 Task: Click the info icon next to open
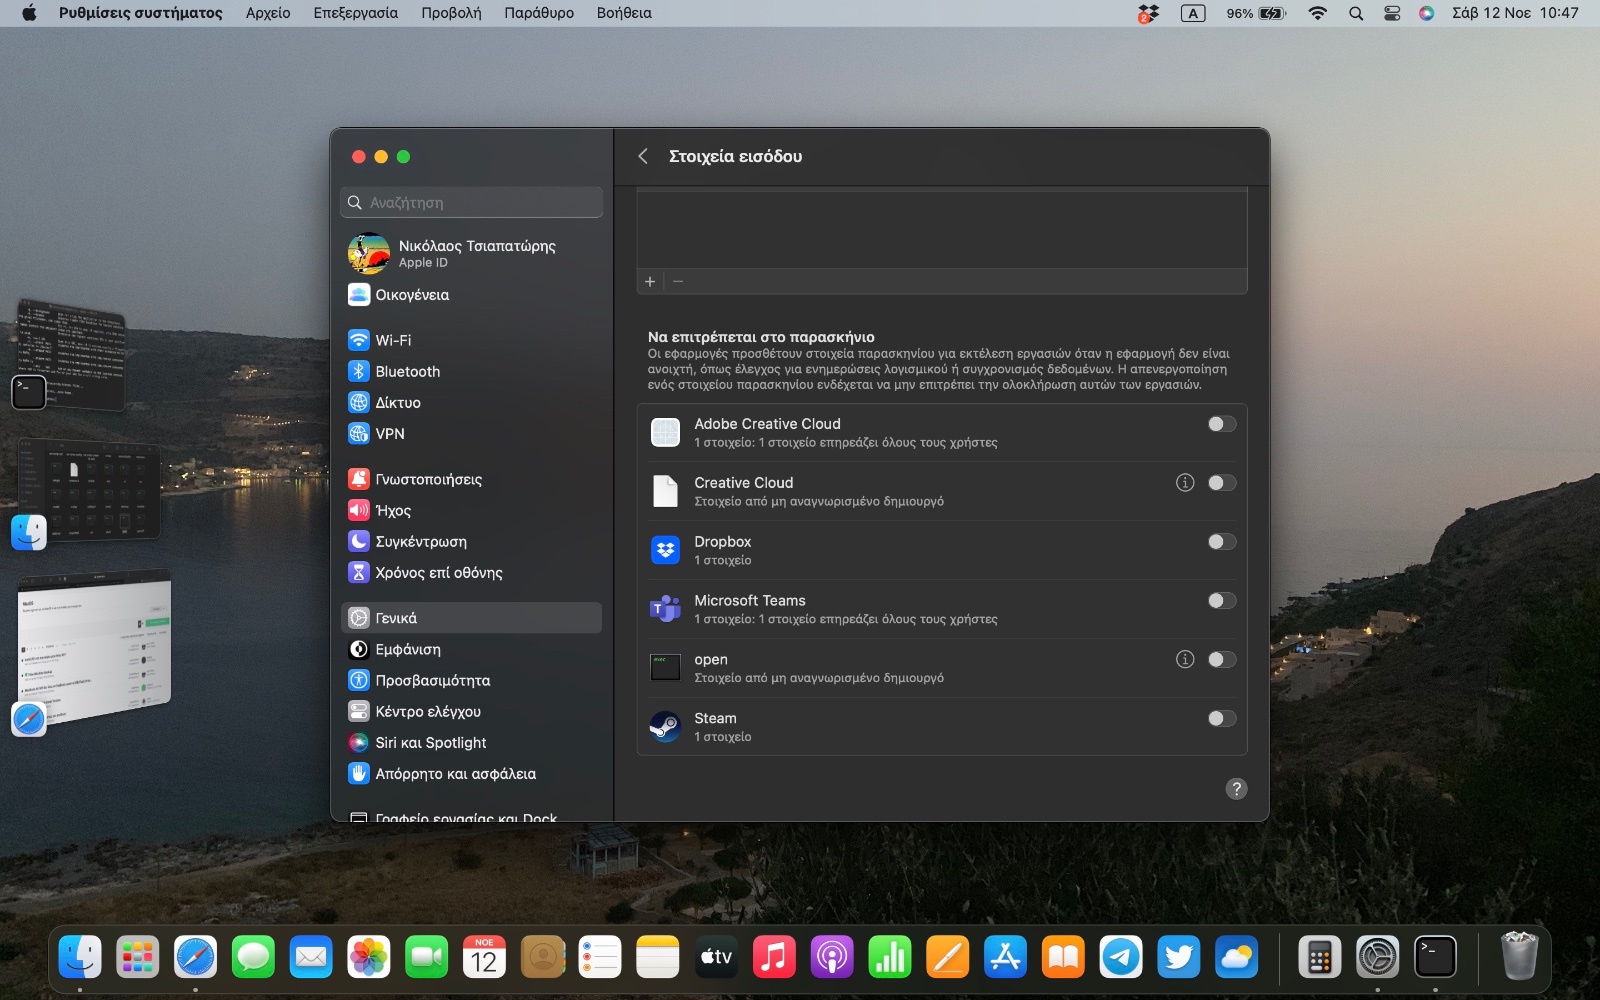(x=1185, y=659)
